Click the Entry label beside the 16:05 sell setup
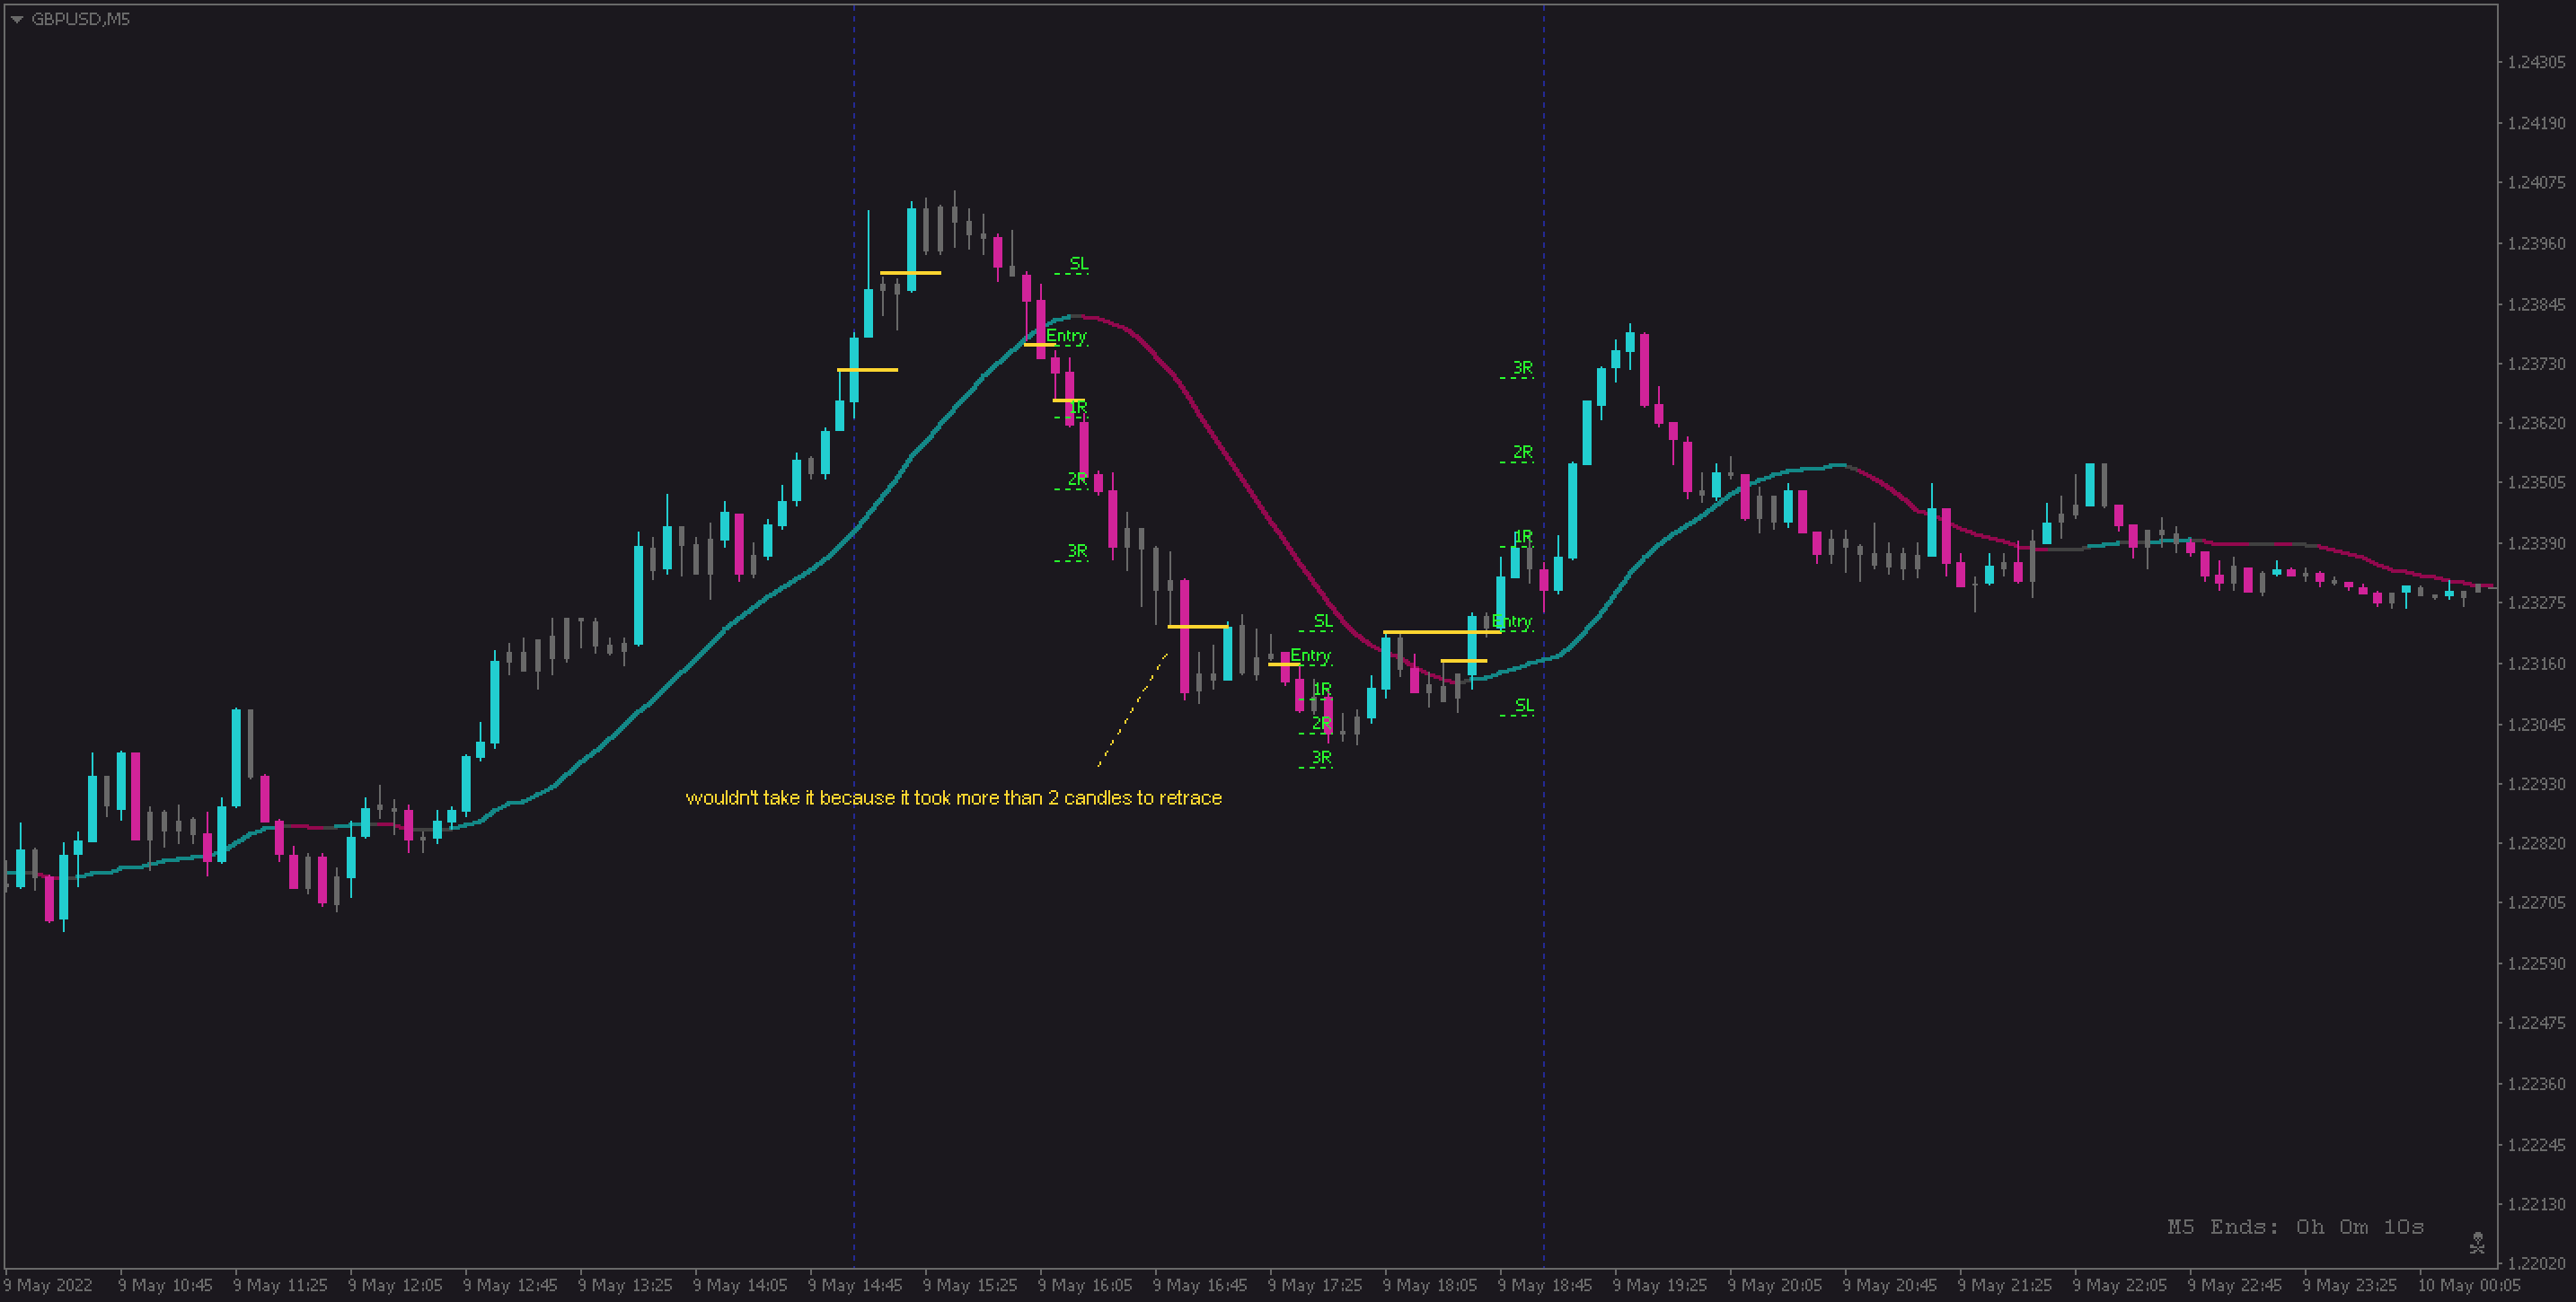This screenshot has height=1302, width=2576. [1066, 336]
